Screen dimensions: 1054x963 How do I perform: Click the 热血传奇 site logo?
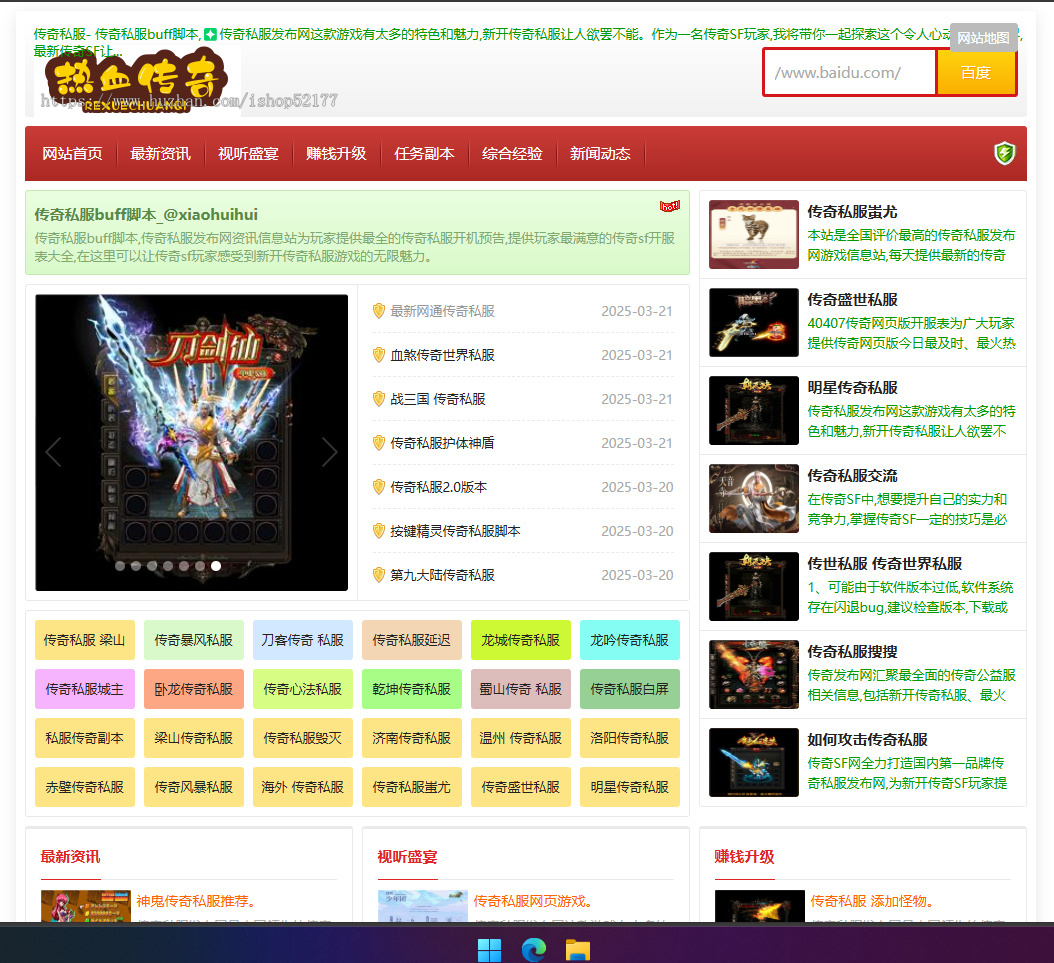click(x=136, y=81)
